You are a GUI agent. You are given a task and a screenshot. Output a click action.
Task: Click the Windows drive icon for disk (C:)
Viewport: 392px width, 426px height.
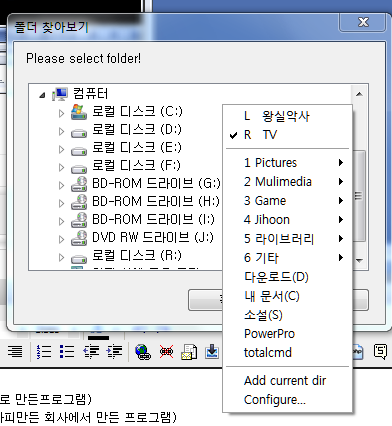click(x=79, y=112)
